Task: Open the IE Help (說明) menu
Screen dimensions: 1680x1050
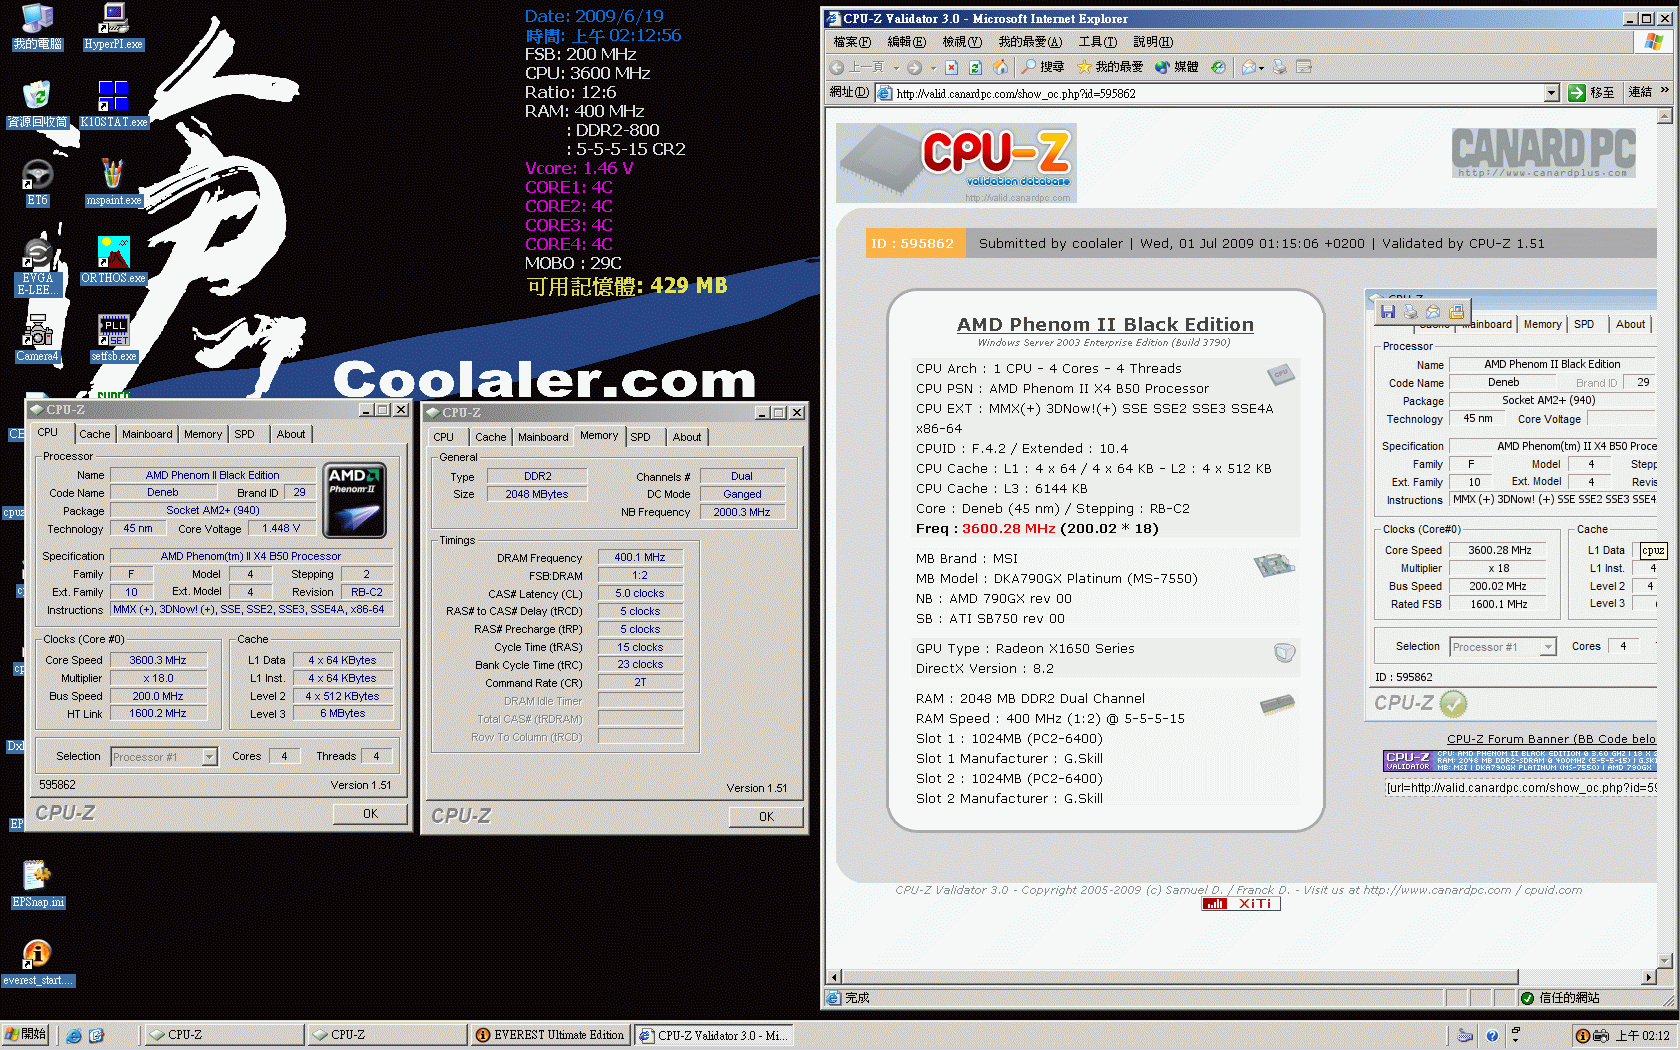Action: [1152, 42]
